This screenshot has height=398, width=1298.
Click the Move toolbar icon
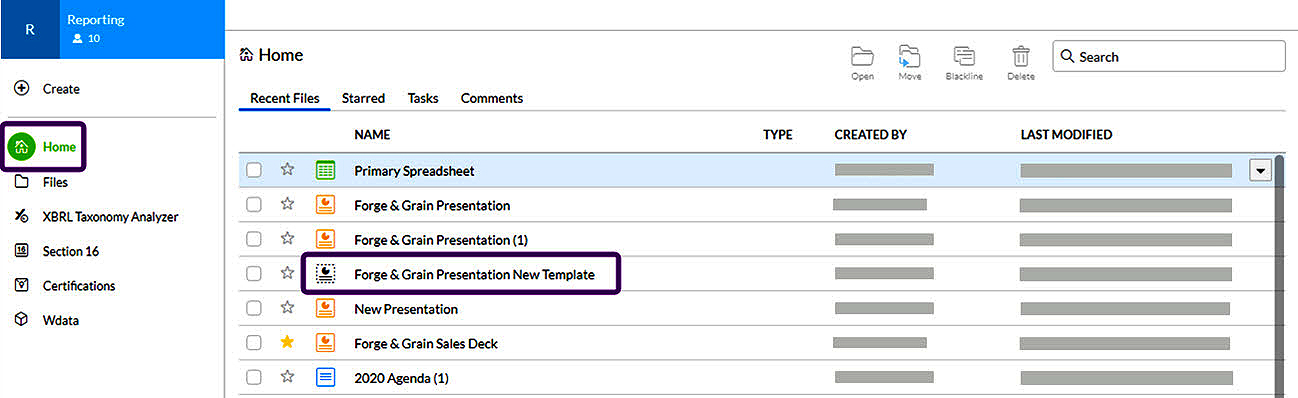(x=909, y=56)
